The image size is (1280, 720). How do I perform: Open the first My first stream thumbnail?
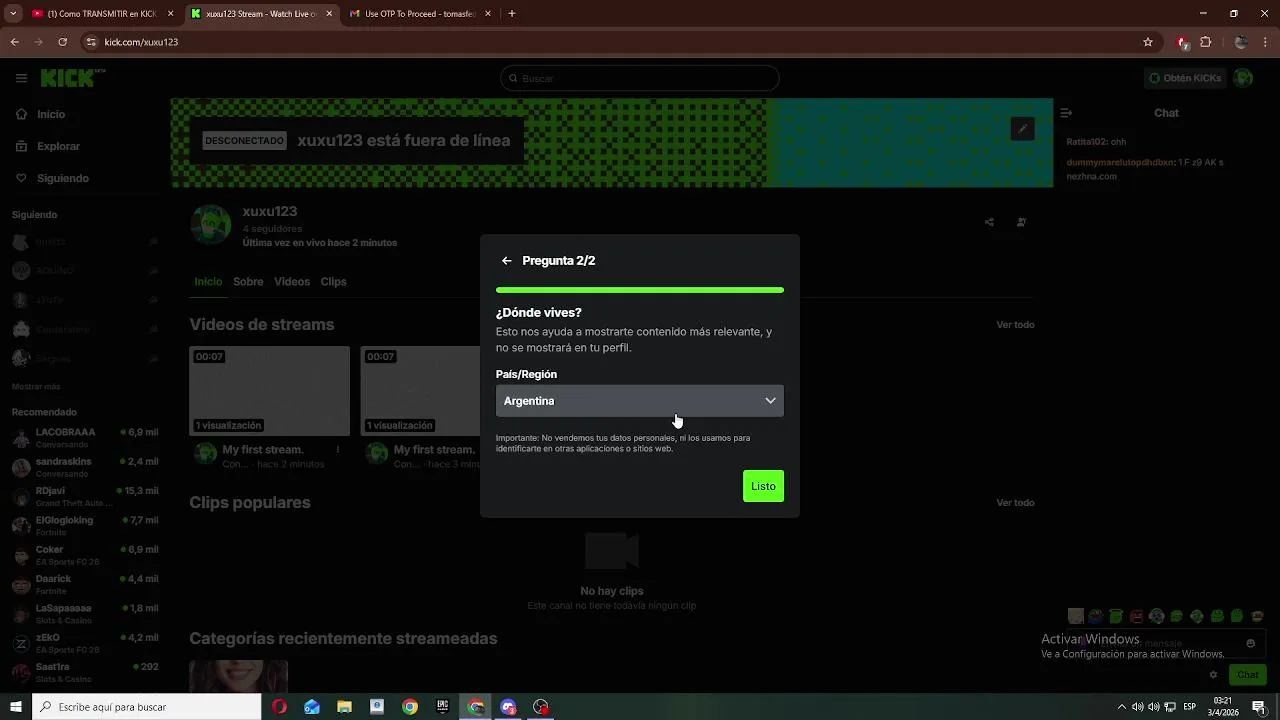point(270,391)
